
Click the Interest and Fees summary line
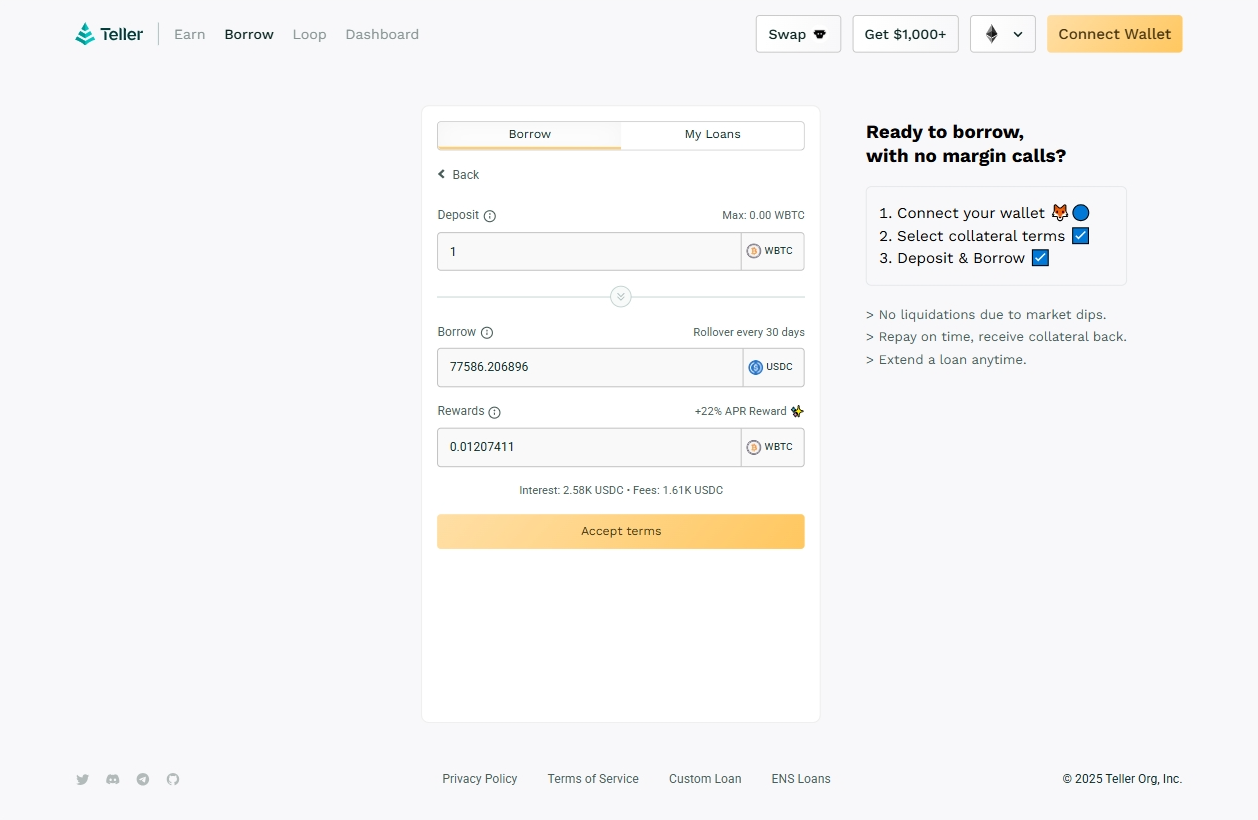621,491
